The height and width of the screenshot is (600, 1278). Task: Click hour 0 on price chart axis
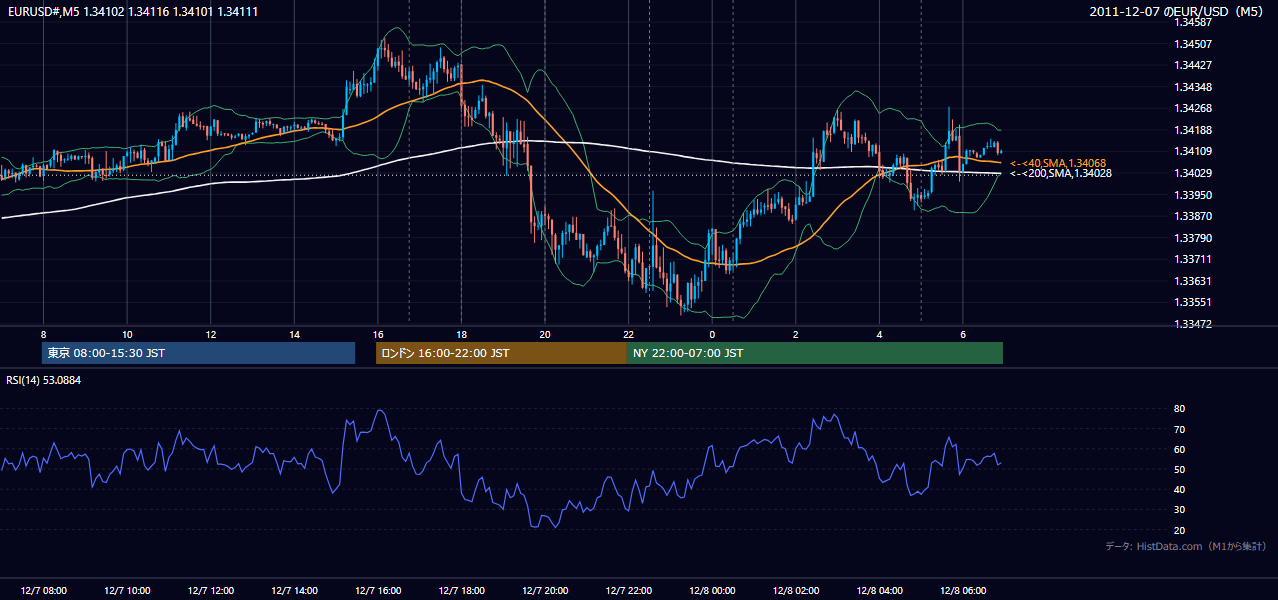[x=712, y=334]
